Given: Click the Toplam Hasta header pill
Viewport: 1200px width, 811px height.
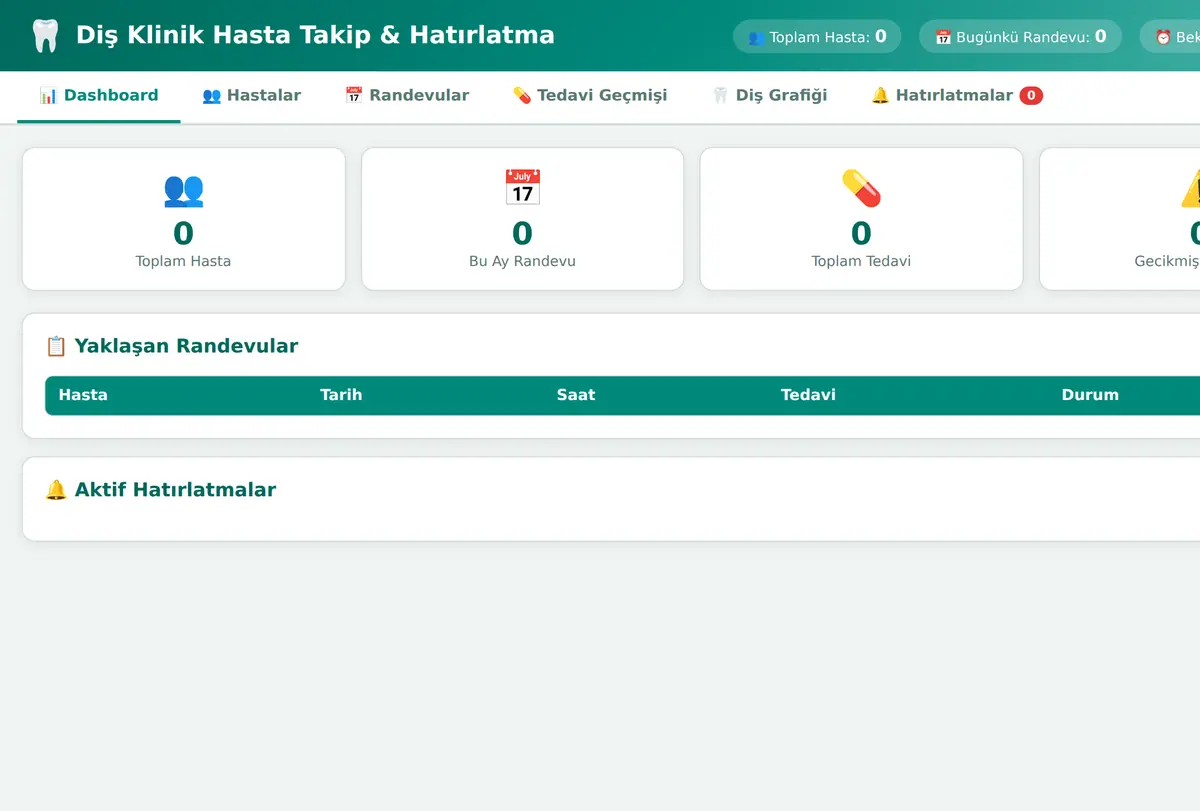Looking at the screenshot, I should (817, 37).
